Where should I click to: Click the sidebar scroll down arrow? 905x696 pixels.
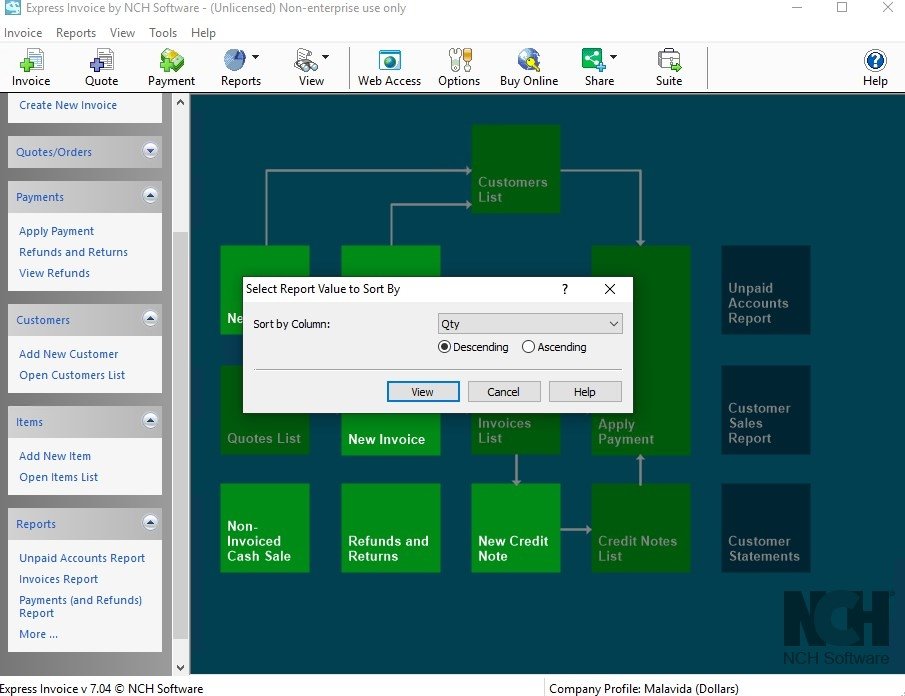tap(180, 667)
